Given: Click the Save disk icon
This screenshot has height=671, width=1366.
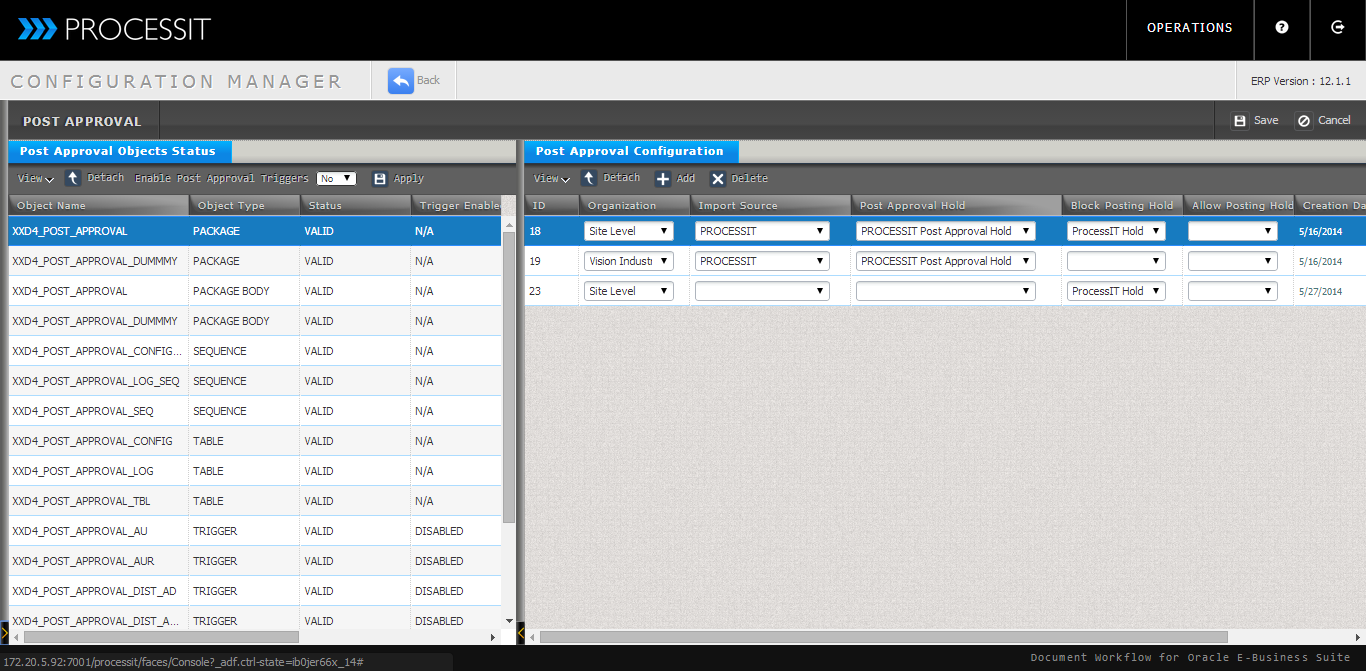Looking at the screenshot, I should coord(1240,121).
